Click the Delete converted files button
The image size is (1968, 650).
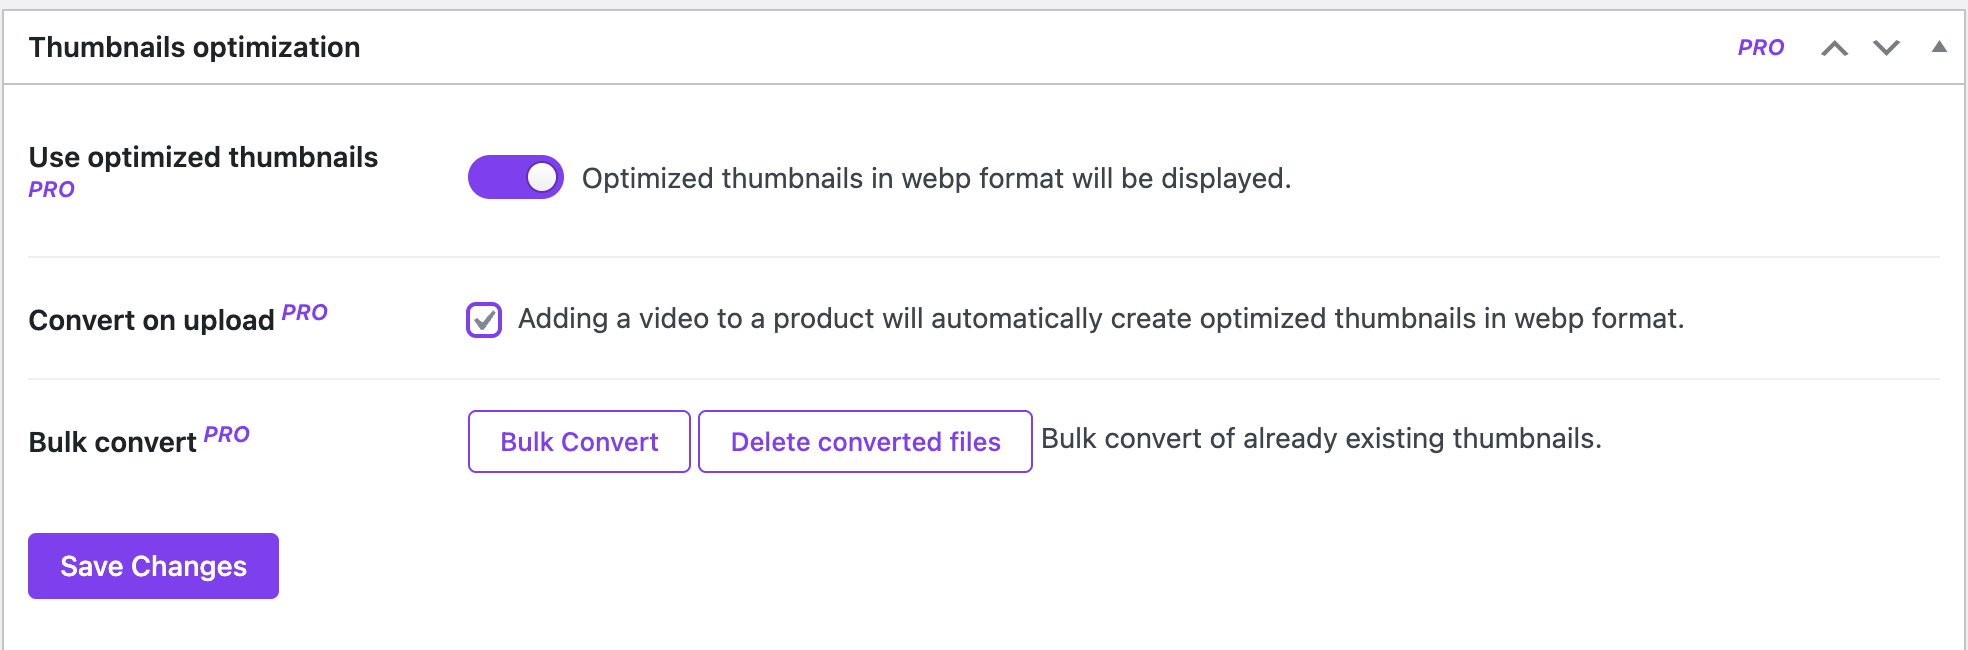coord(864,441)
